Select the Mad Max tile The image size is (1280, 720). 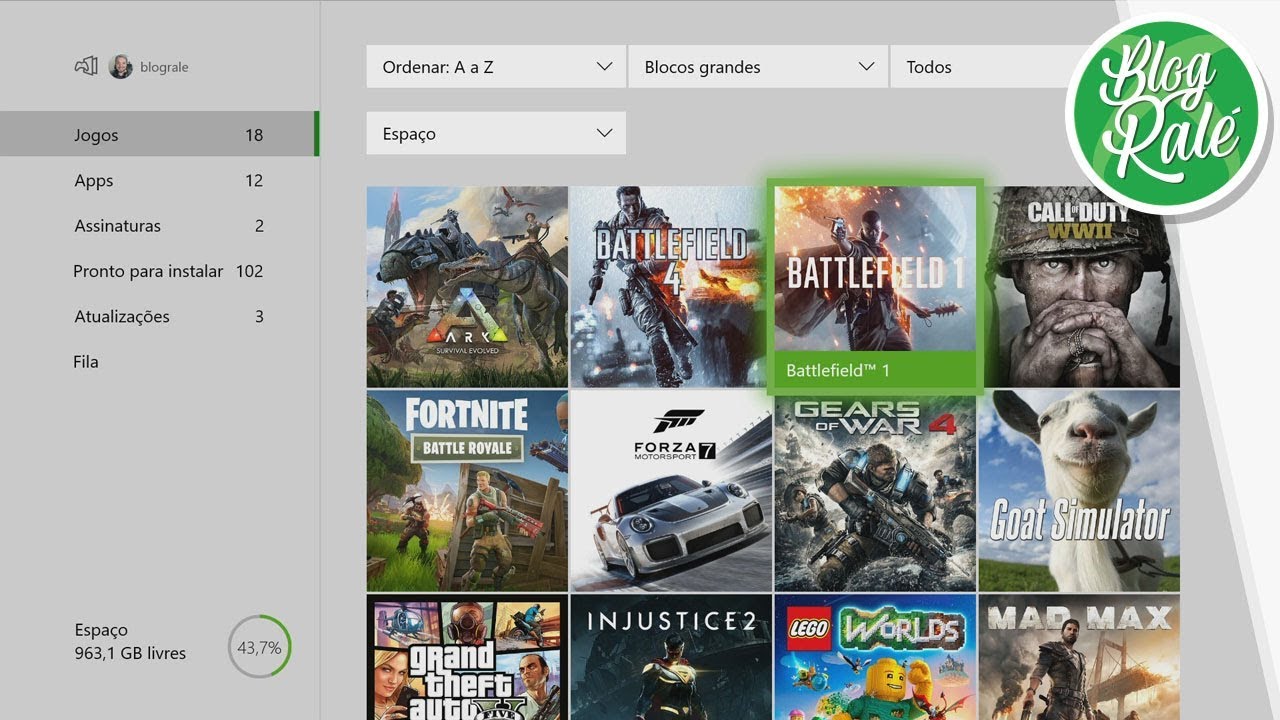(x=1079, y=657)
